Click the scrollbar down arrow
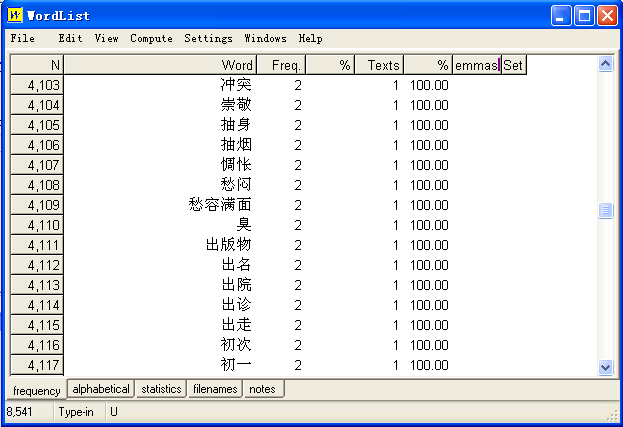Viewport: 623px width, 427px height. tap(604, 367)
